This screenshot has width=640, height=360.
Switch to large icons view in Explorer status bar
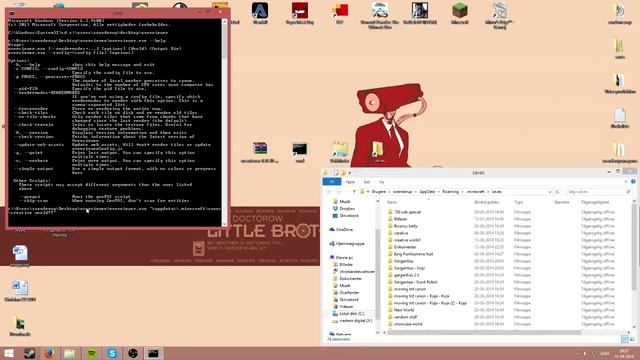click(632, 339)
